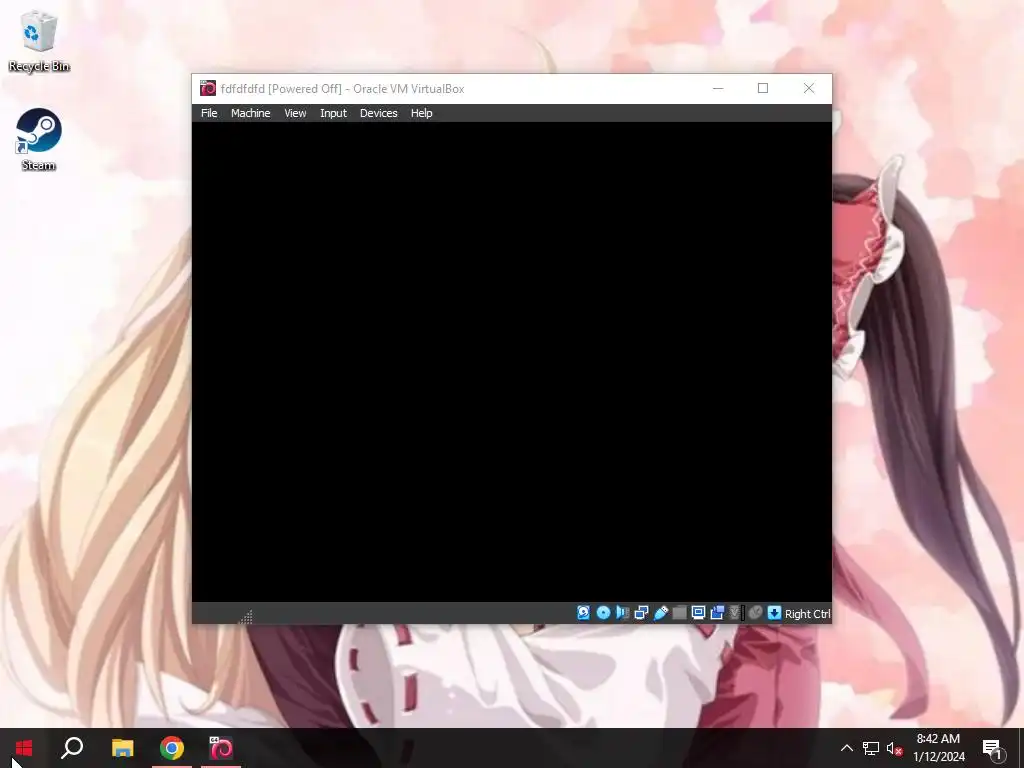1024x768 pixels.
Task: Click the Right Ctrl host key label
Action: 807,614
